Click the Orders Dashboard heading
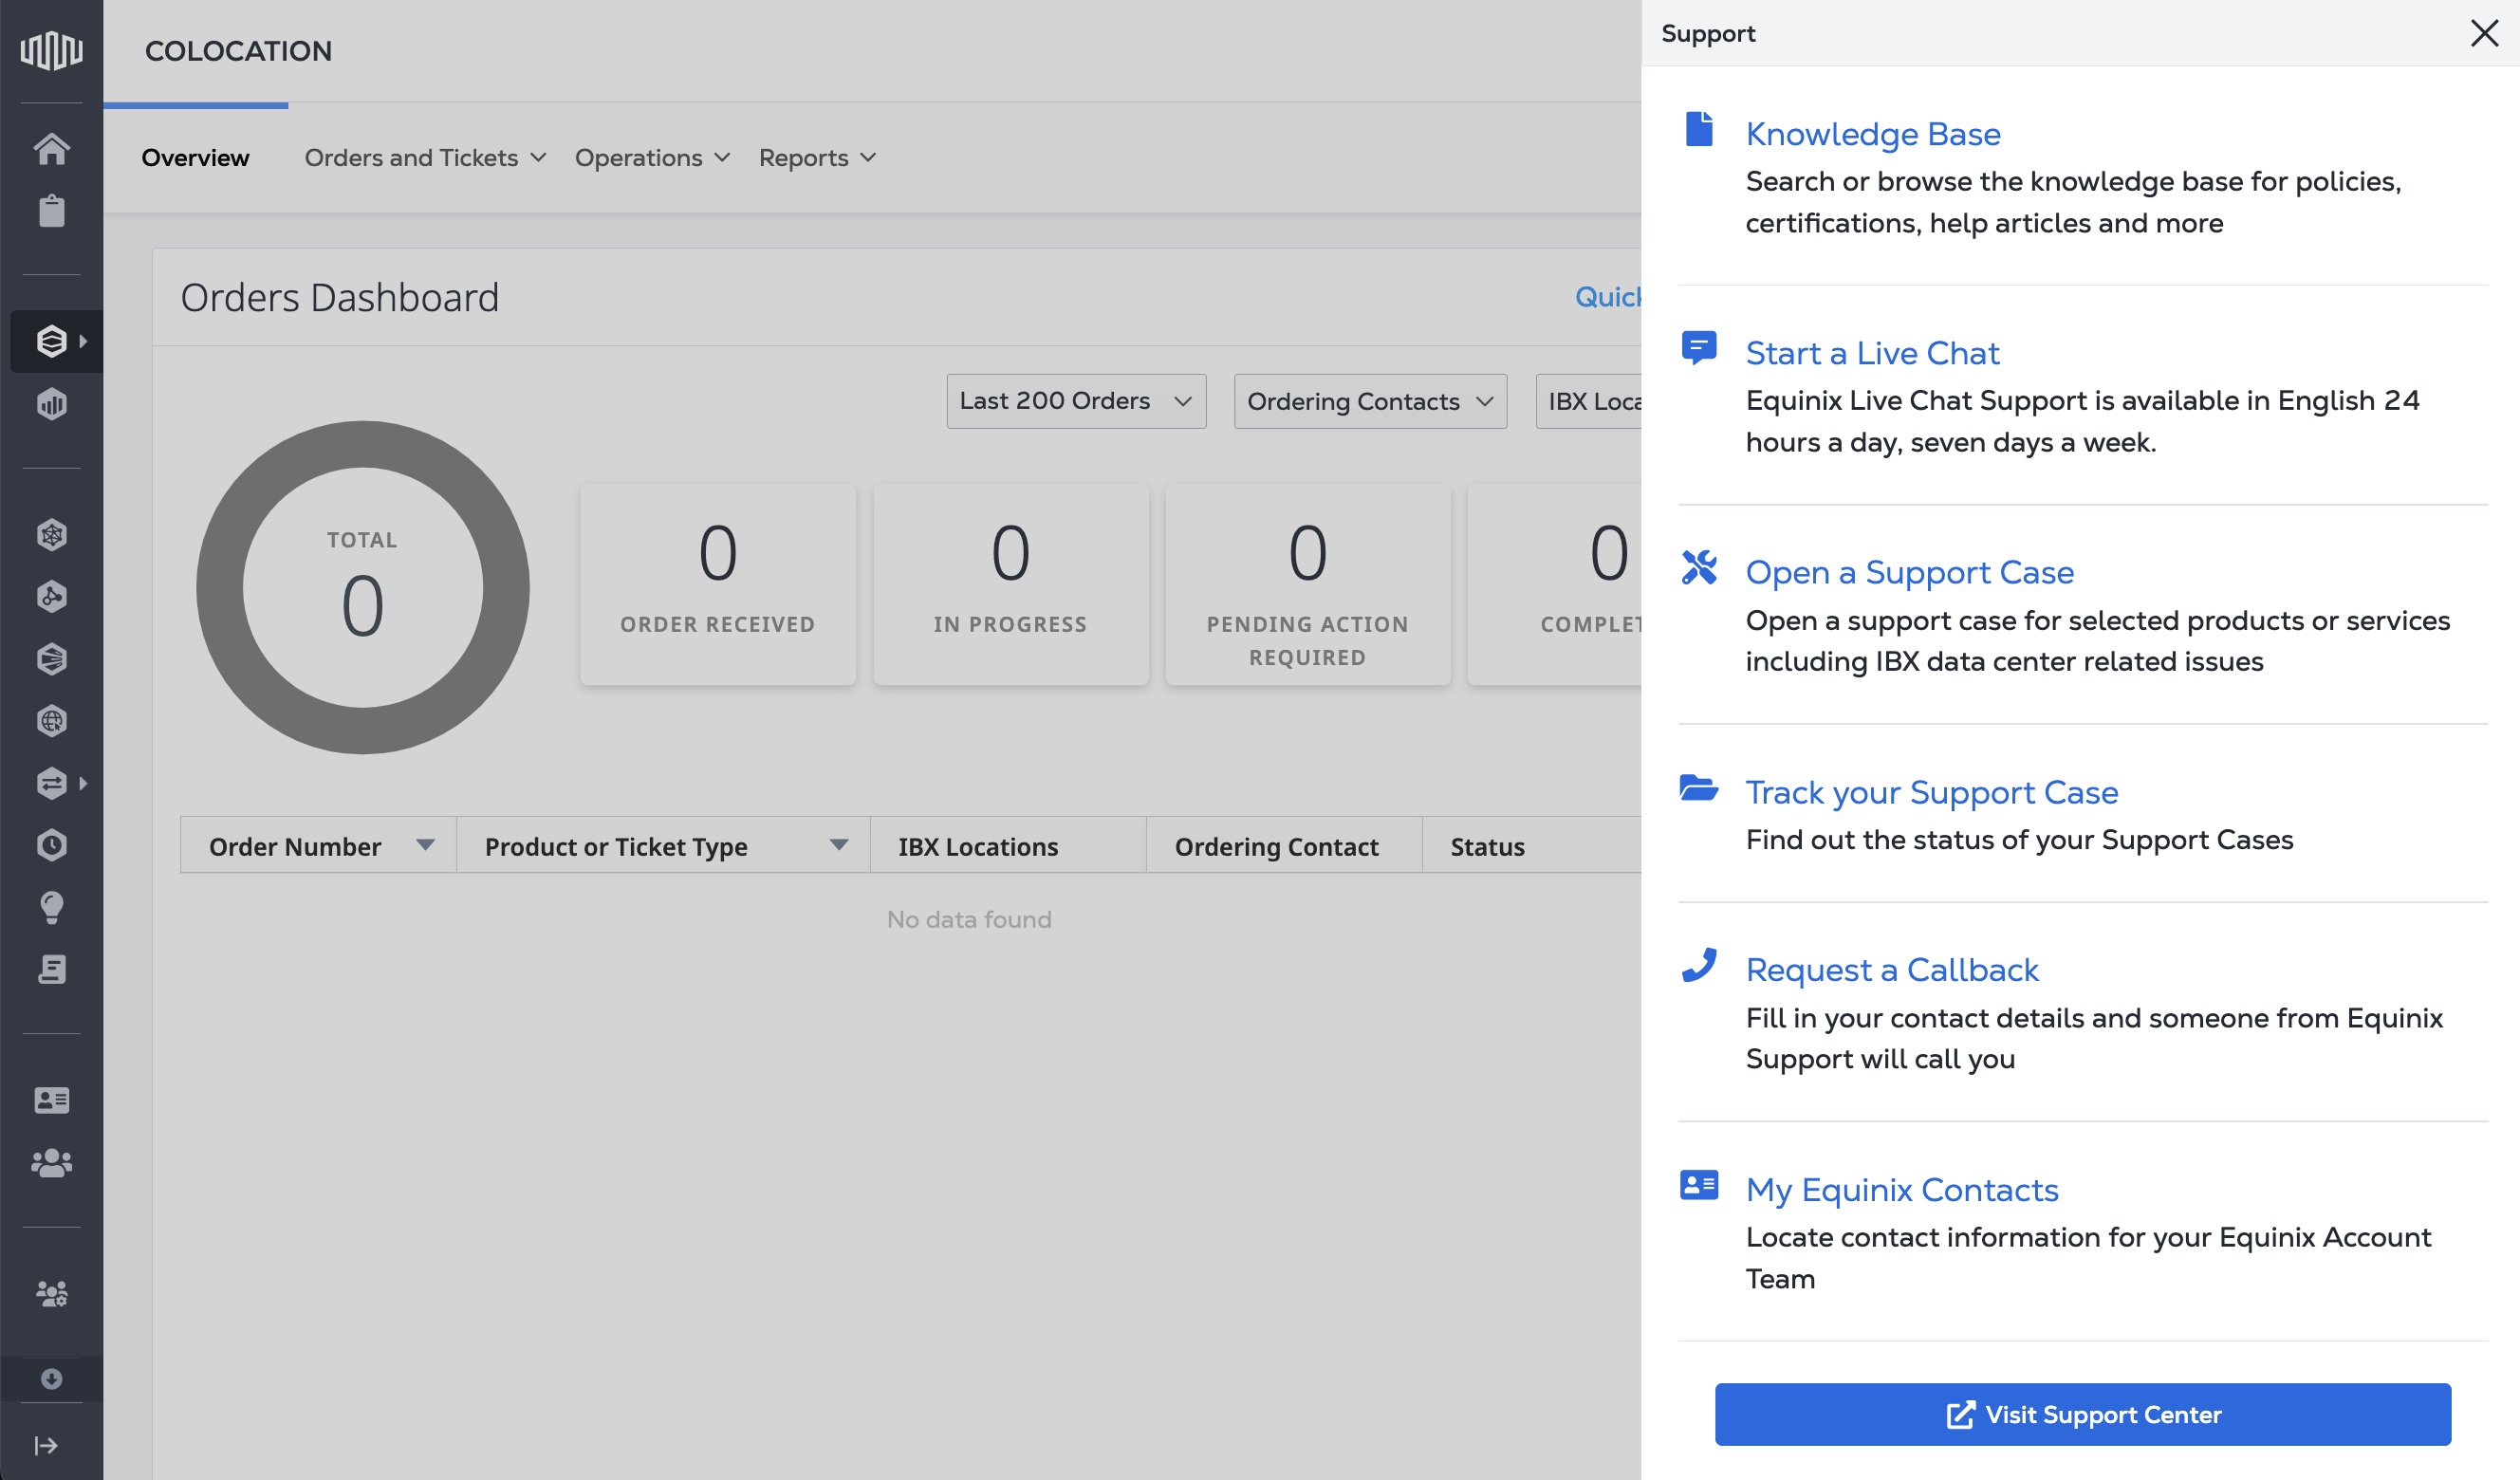 click(x=340, y=298)
